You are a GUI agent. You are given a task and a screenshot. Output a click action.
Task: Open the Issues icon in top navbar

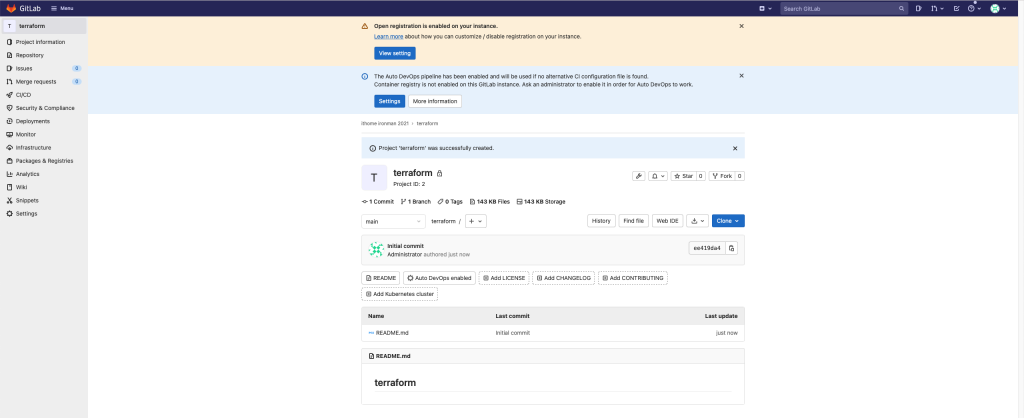click(x=918, y=8)
